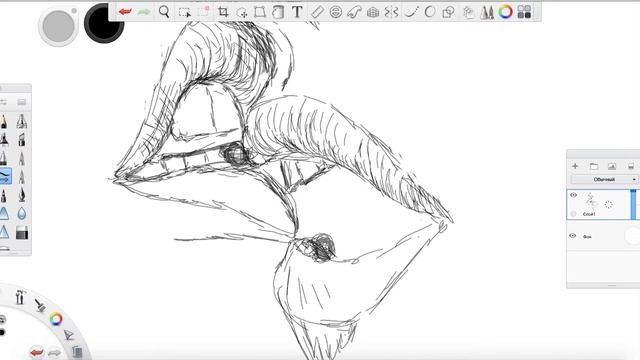The image size is (640, 360).
Task: Open brush library icon at palette top
Action: click(22, 102)
